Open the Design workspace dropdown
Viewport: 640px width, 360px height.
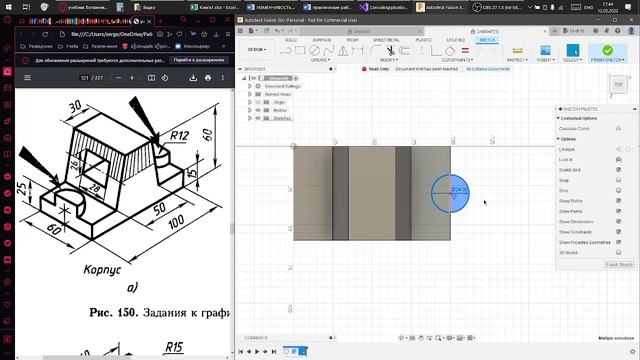pos(257,49)
